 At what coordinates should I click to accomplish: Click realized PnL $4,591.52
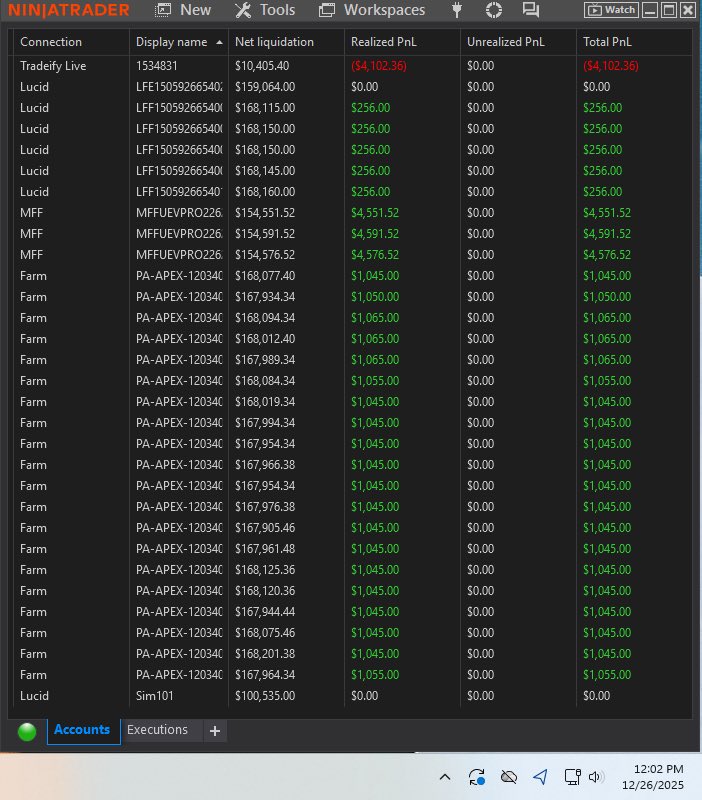pos(375,234)
